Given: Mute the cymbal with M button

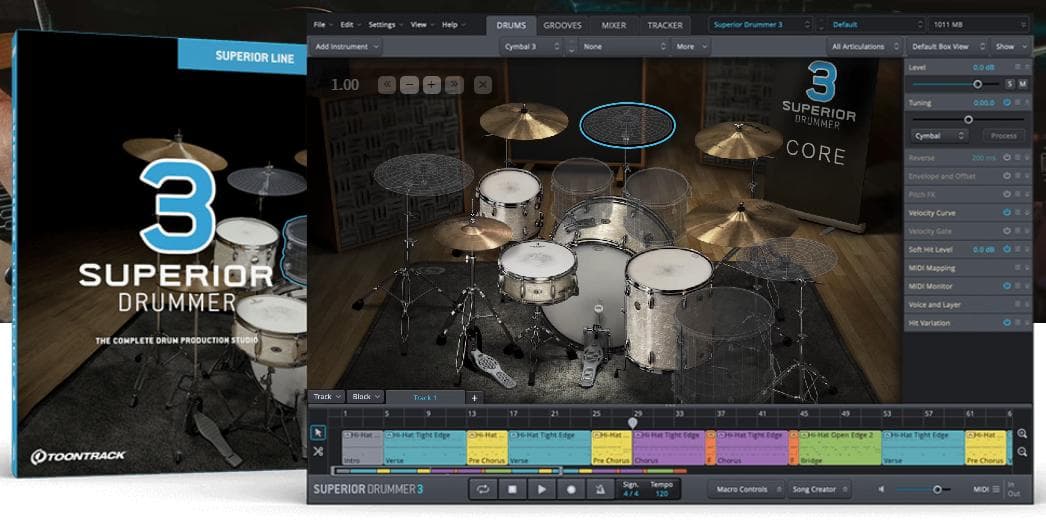Looking at the screenshot, I should 1023,84.
